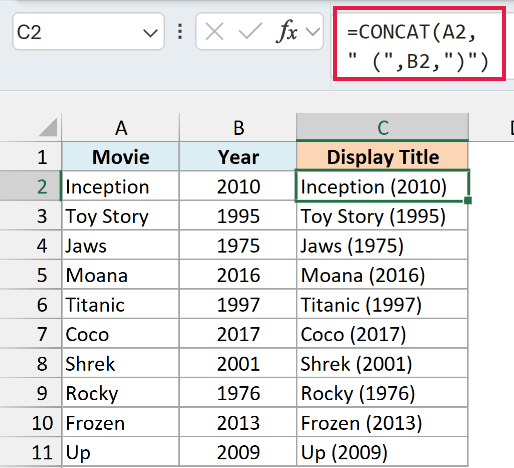Screen dimensions: 514x468
Task: Select the Titanic (1997) cell
Action: click(x=382, y=304)
